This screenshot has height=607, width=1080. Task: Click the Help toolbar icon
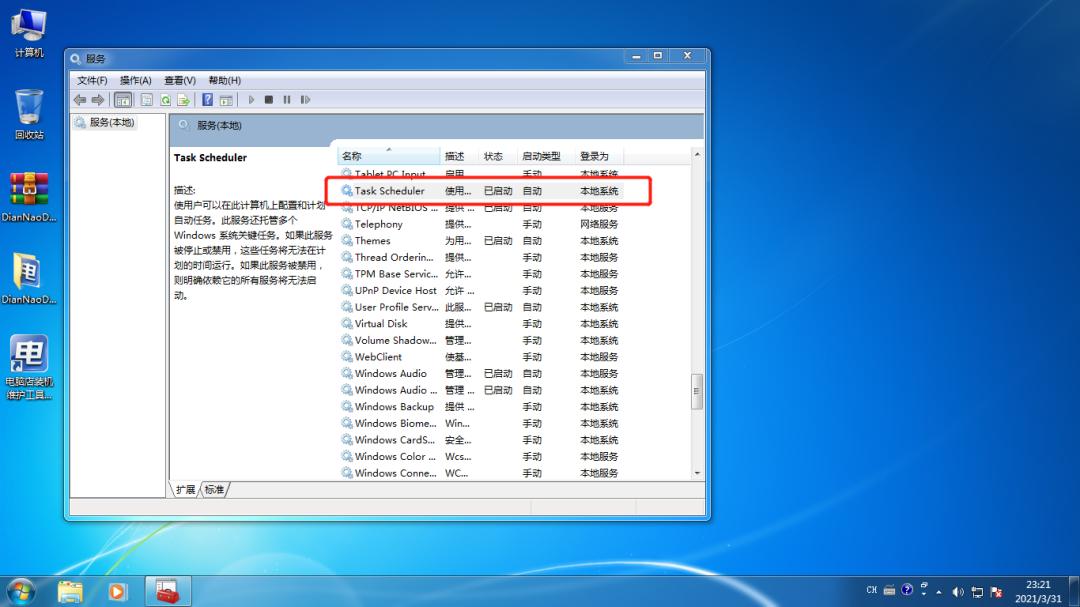207,99
